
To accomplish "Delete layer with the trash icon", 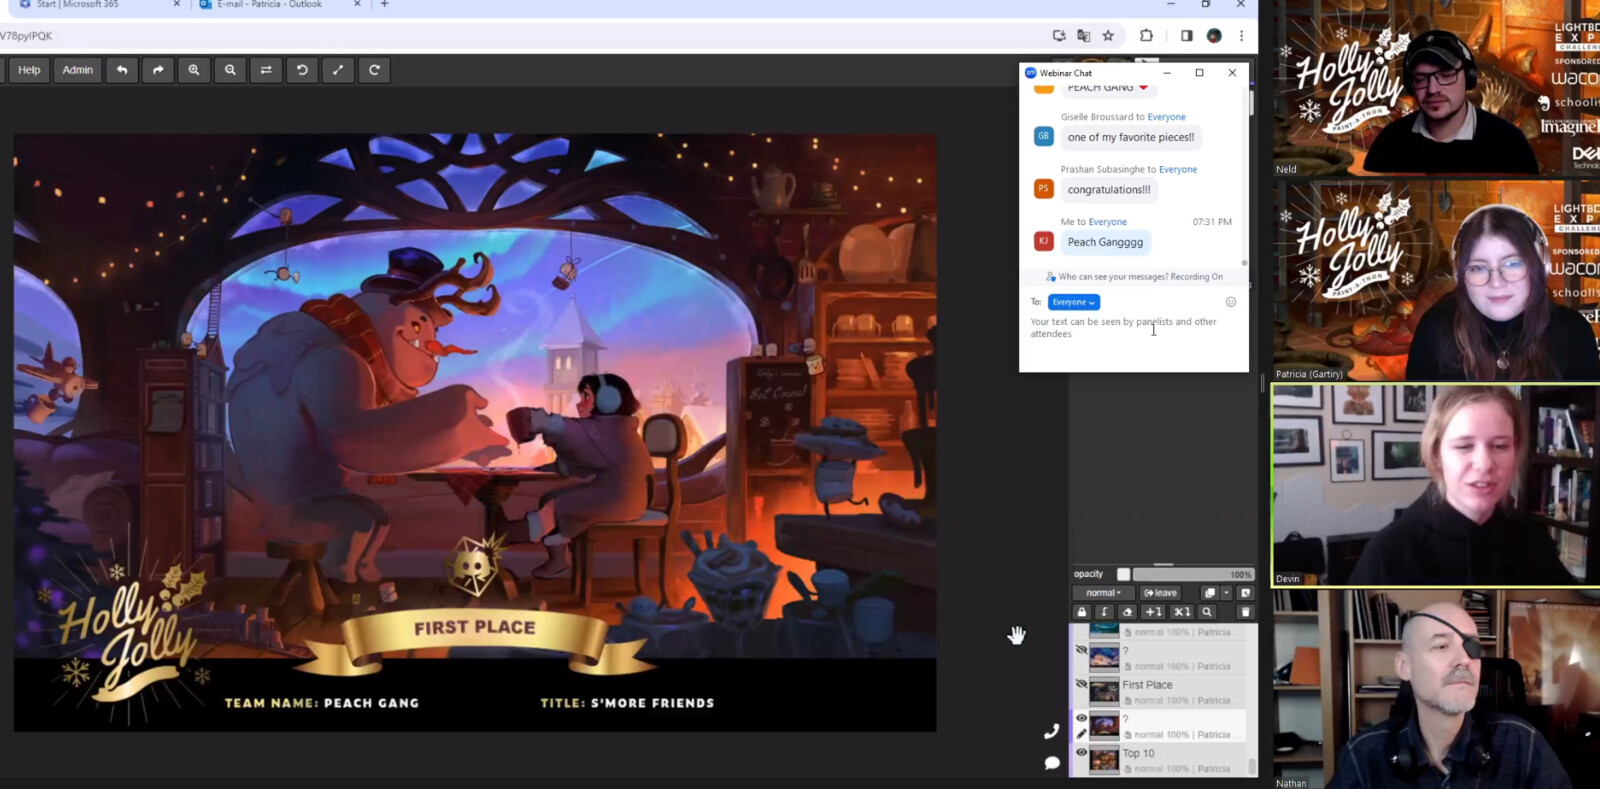I will tap(1245, 612).
